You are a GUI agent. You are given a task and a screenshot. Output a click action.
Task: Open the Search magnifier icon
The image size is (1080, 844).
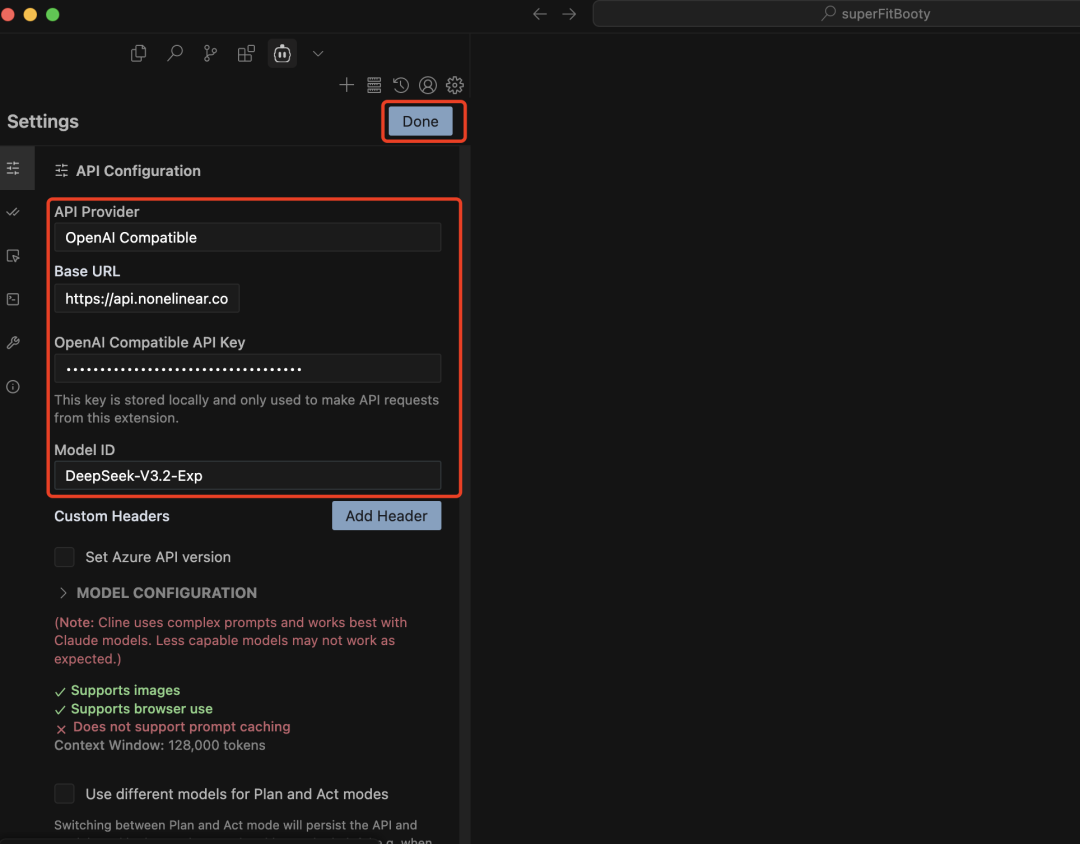175,53
